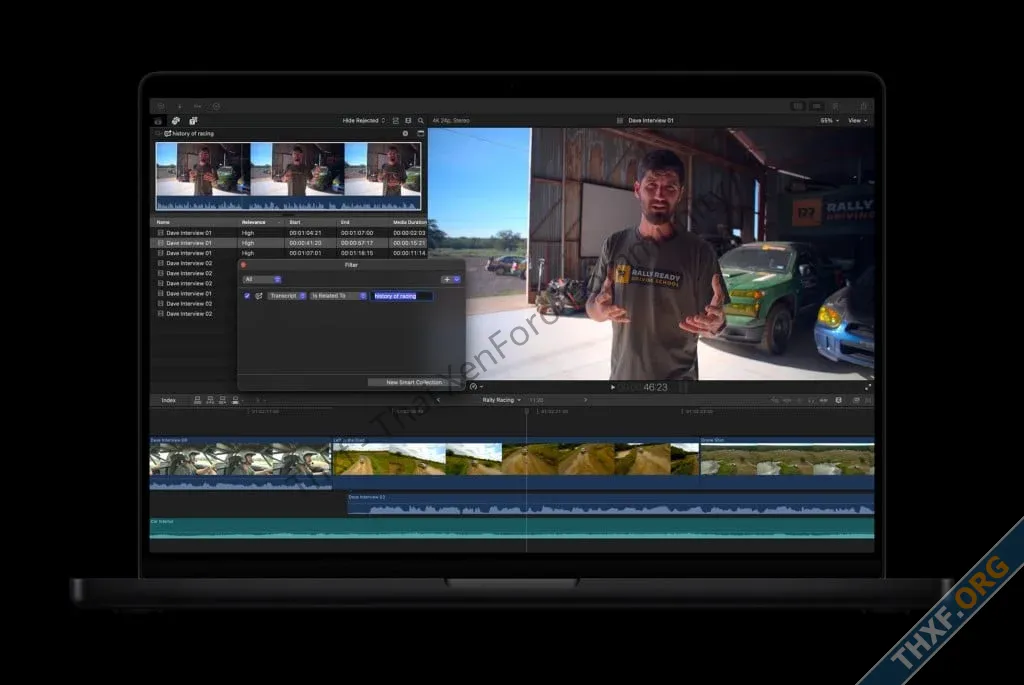
Task: Open the Libraries sidebar icon
Action: (x=158, y=120)
